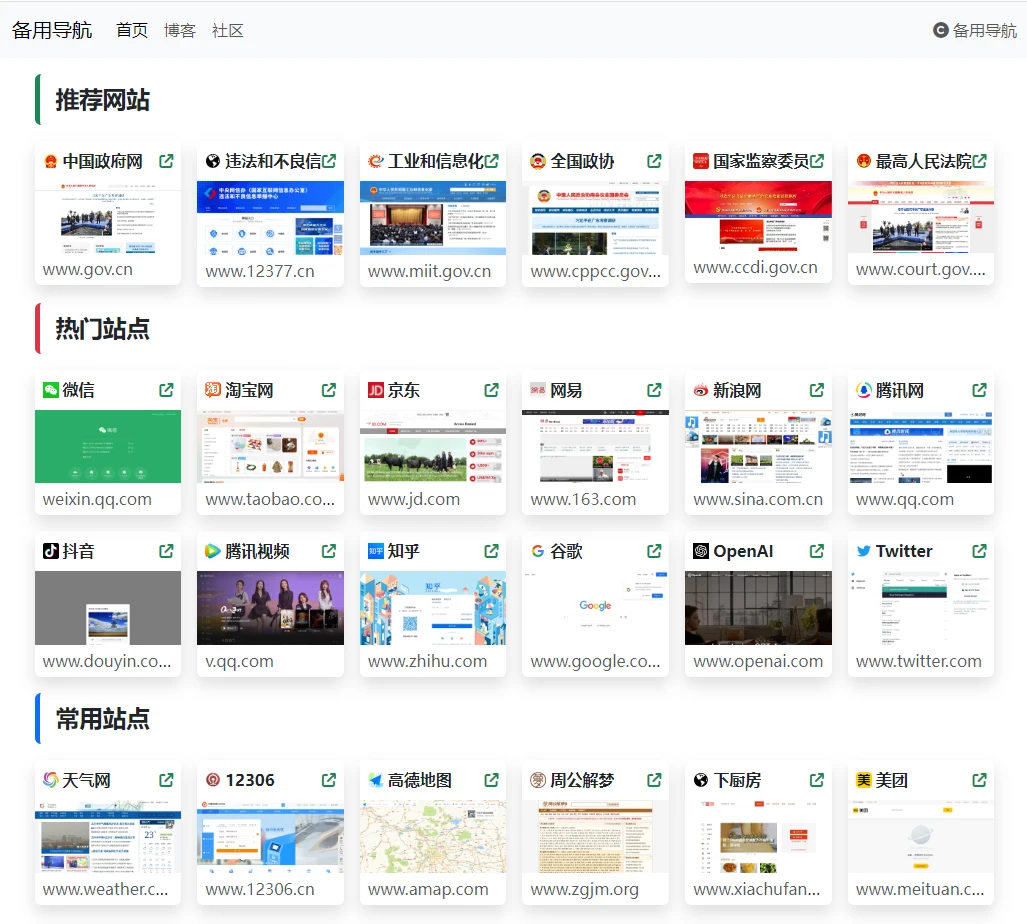Click the Meituan yellow favicon
Image resolution: width=1027 pixels, height=924 pixels.
pyautogui.click(x=864, y=780)
